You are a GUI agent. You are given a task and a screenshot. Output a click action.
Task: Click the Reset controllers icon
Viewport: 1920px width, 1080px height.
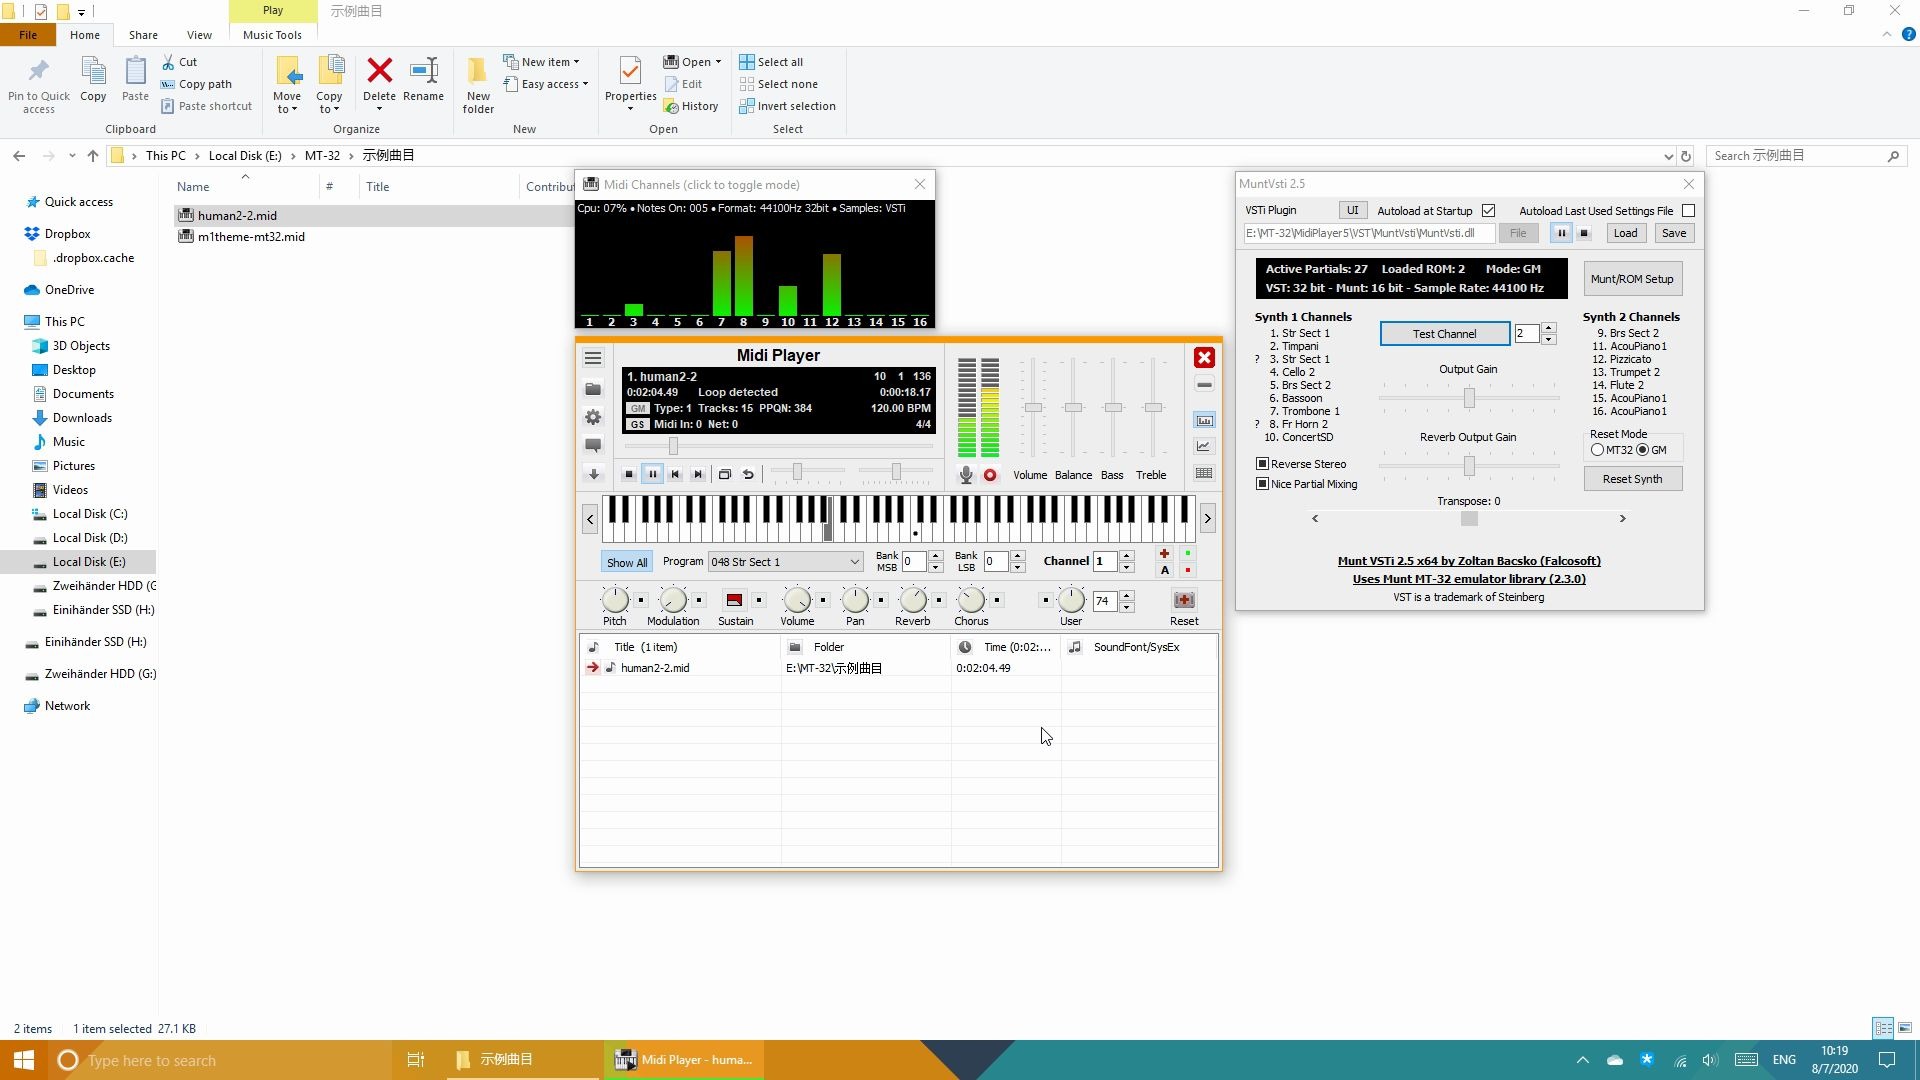[x=1184, y=600]
